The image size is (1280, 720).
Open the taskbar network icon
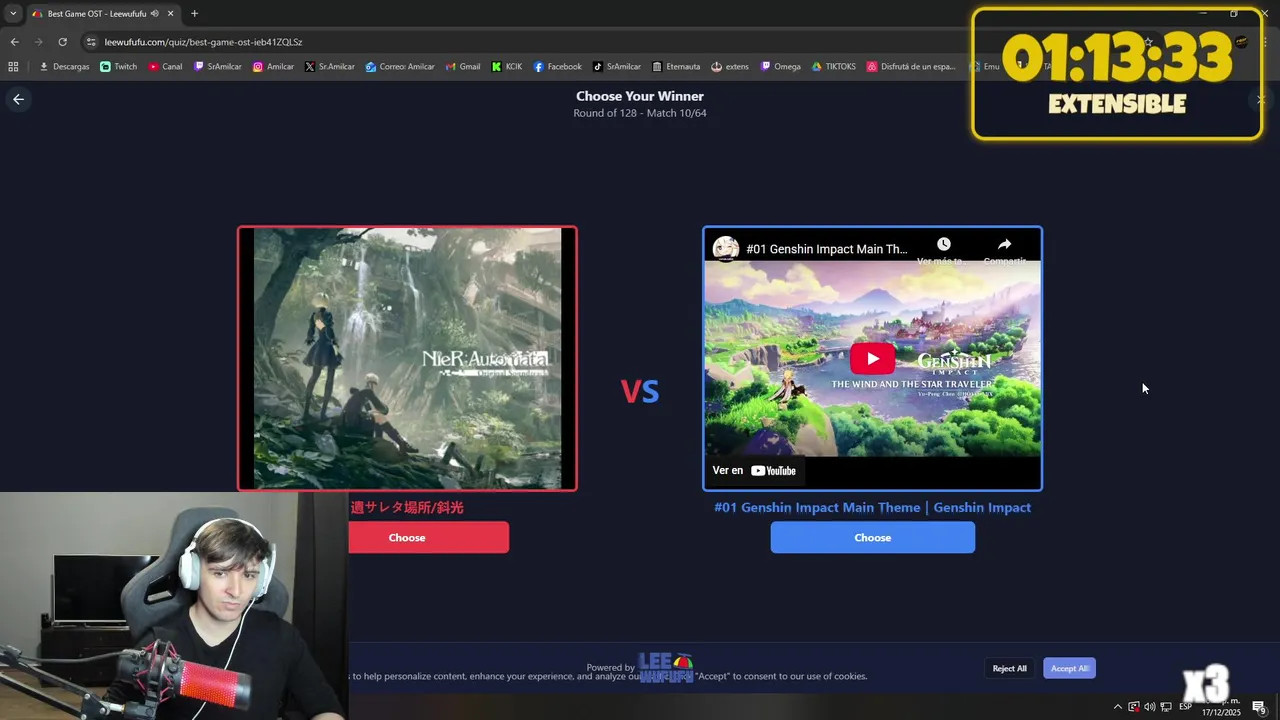pos(1166,707)
